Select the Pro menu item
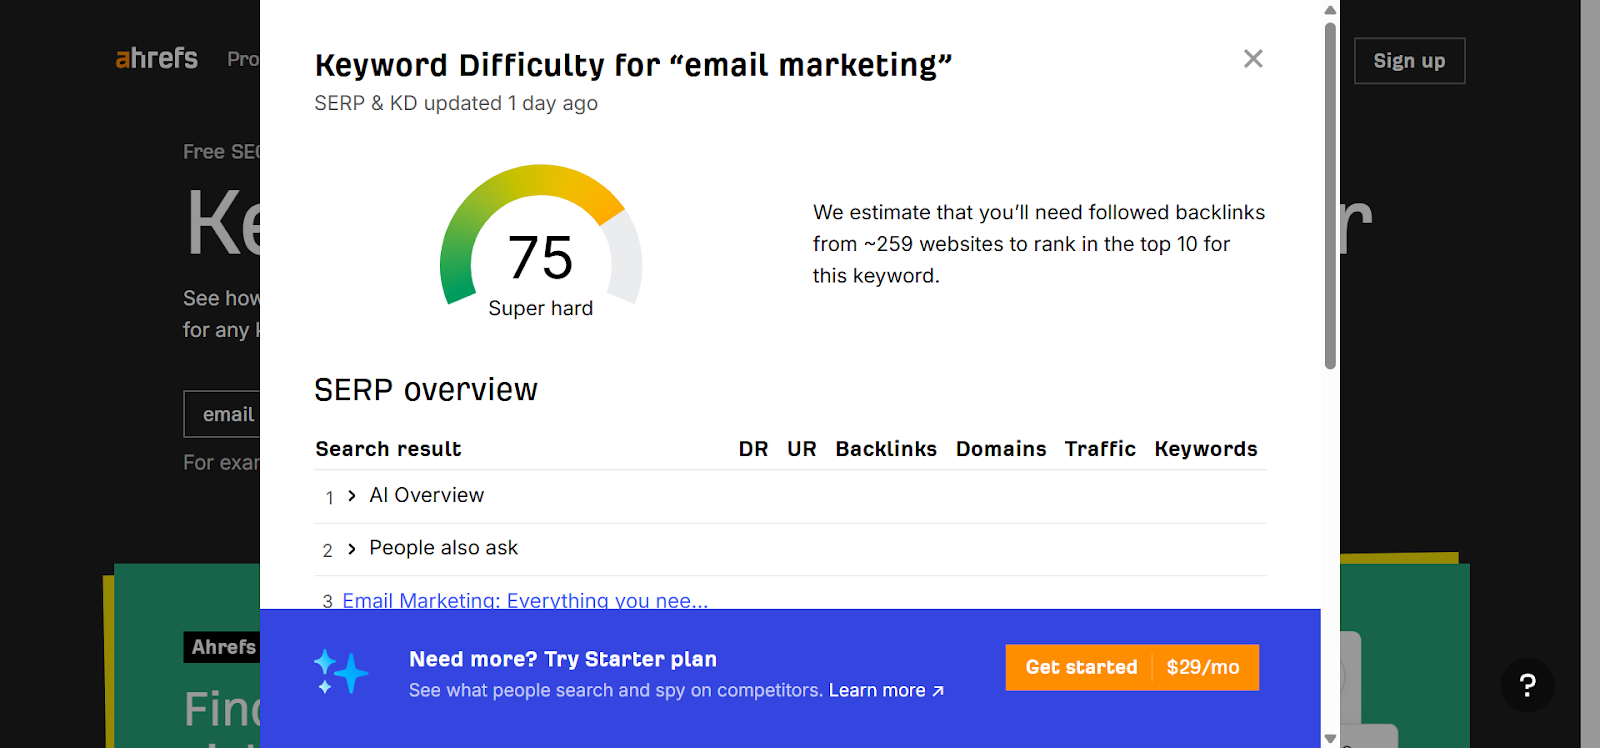Viewport: 1600px width, 748px height. (x=243, y=58)
